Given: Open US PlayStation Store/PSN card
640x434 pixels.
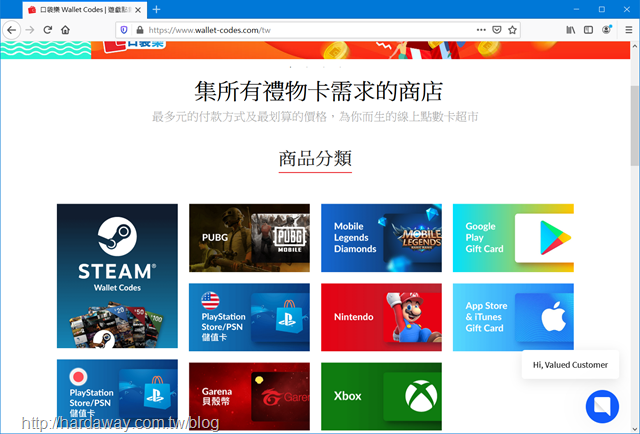Looking at the screenshot, I should point(249,317).
